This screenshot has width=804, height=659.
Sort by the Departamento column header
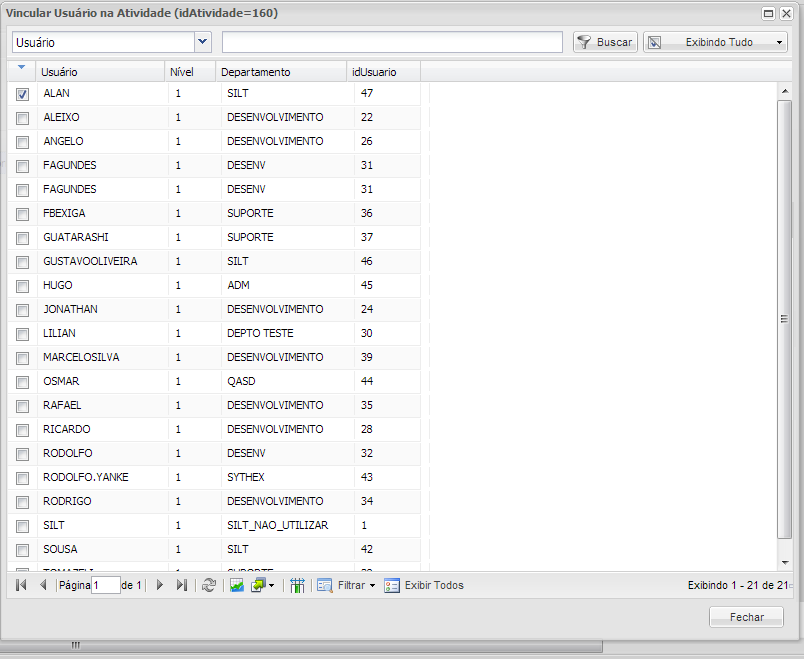click(x=281, y=72)
